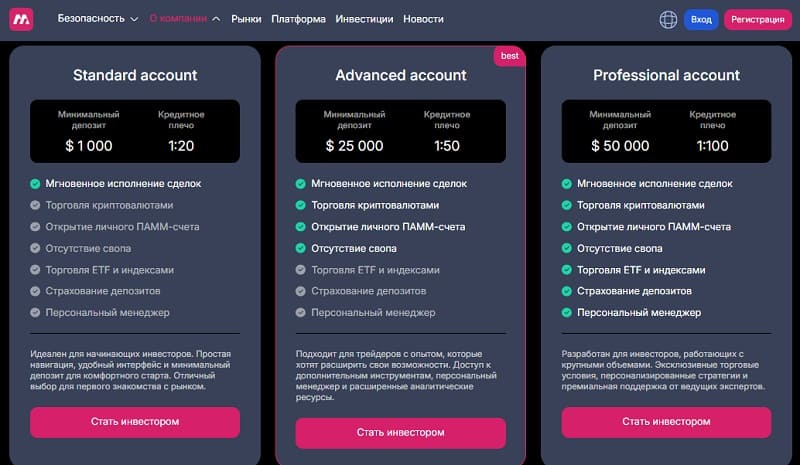The height and width of the screenshot is (465, 800).
Task: Go to the Рынки menu item
Action: click(246, 19)
